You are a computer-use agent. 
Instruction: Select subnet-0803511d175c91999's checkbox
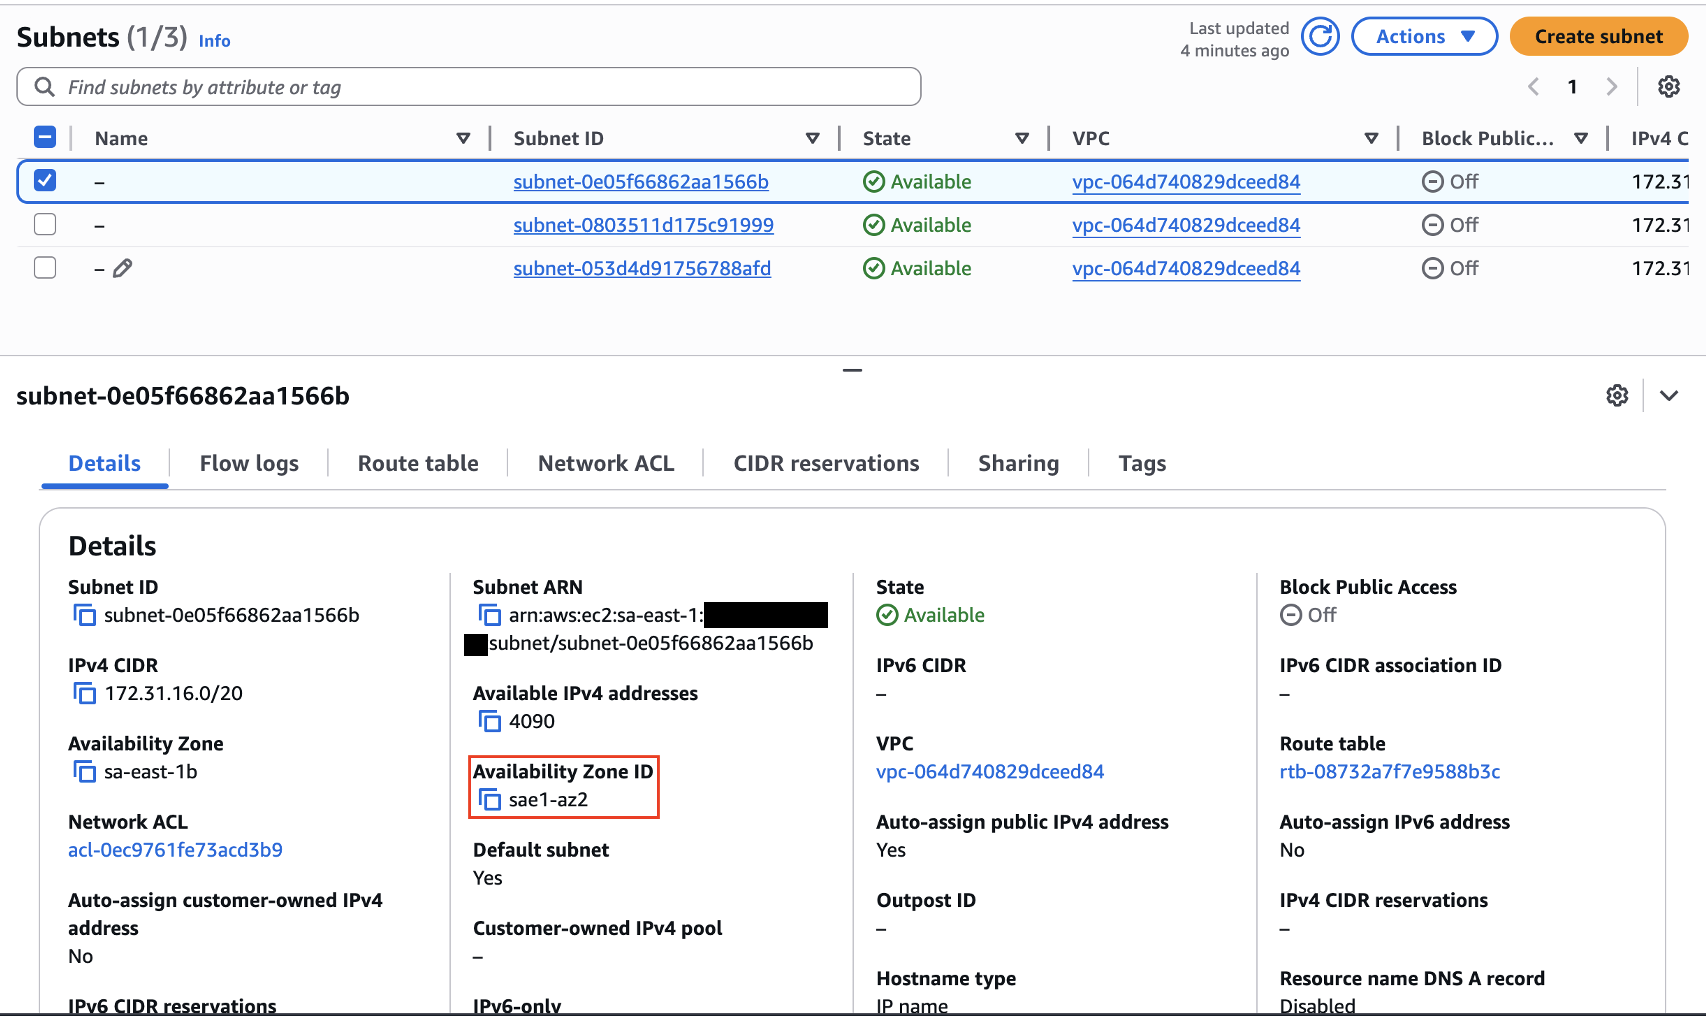tap(44, 224)
